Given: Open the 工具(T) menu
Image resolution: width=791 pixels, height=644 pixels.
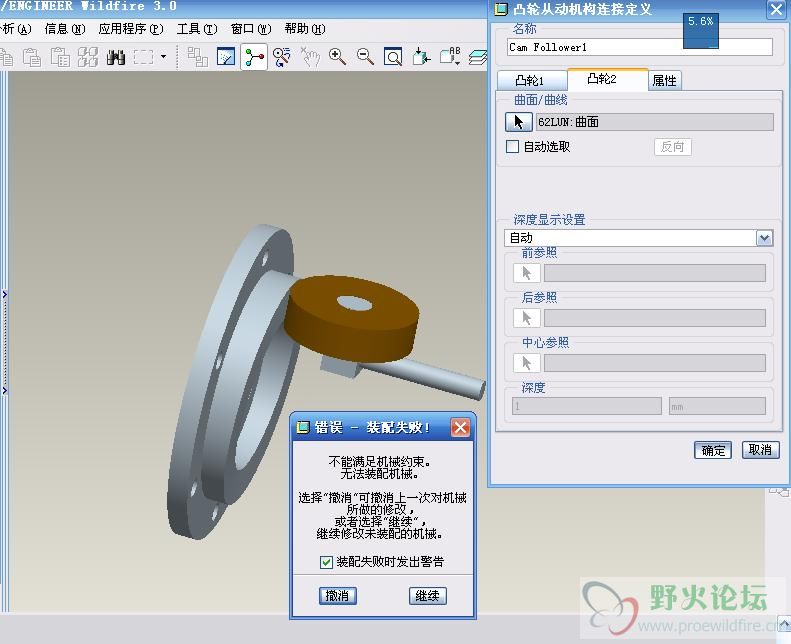Looking at the screenshot, I should click(197, 29).
